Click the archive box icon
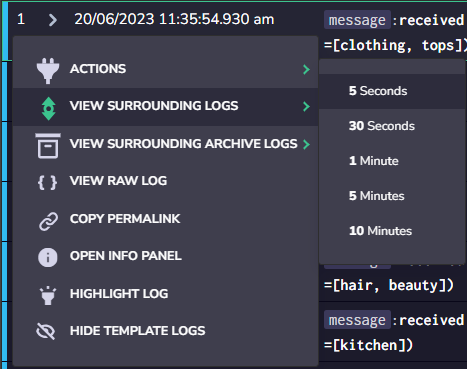Screen dimensions: 467x369 coord(48,146)
